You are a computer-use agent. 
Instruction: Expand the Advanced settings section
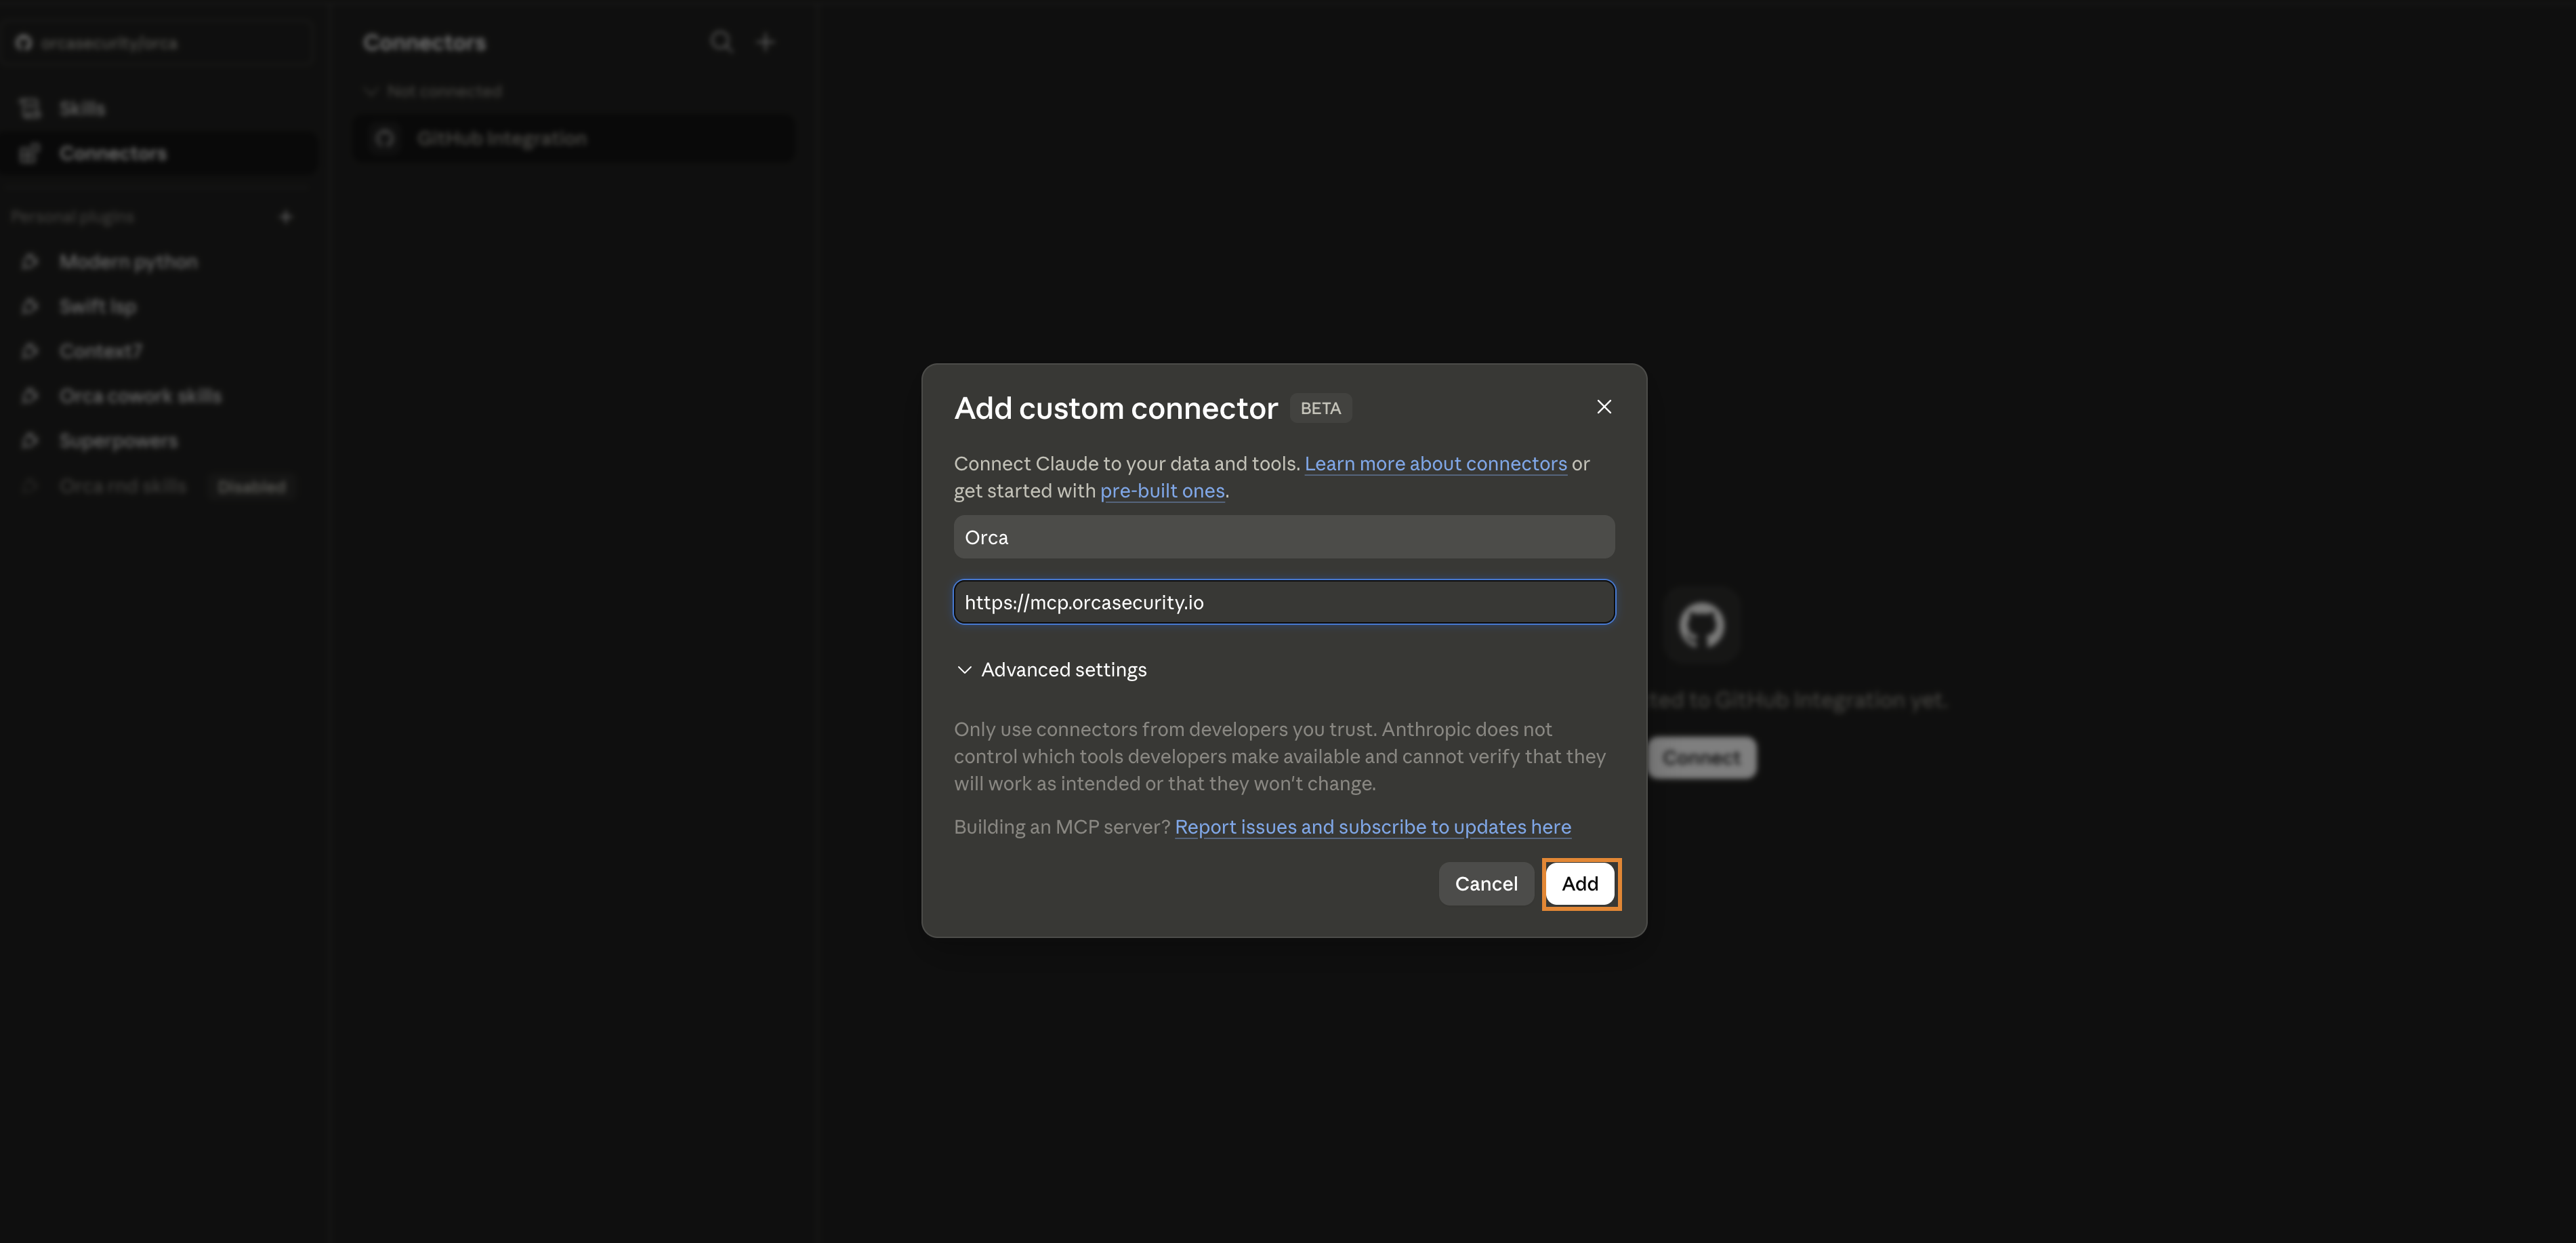click(x=1051, y=670)
